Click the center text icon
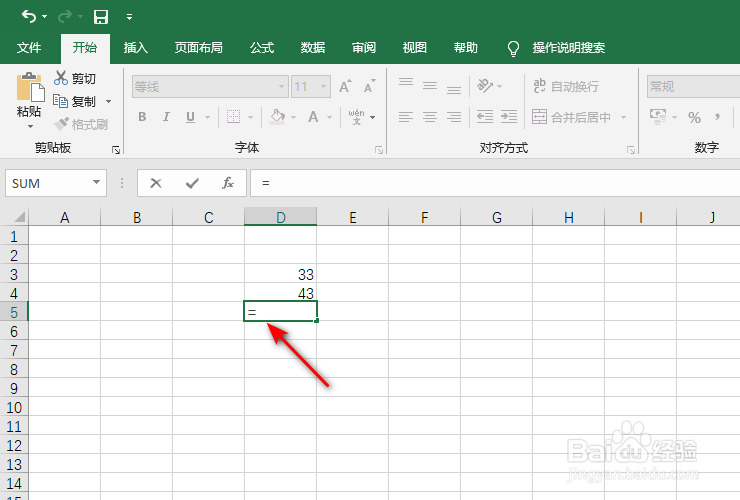Screen dimensions: 740x500 (430, 117)
